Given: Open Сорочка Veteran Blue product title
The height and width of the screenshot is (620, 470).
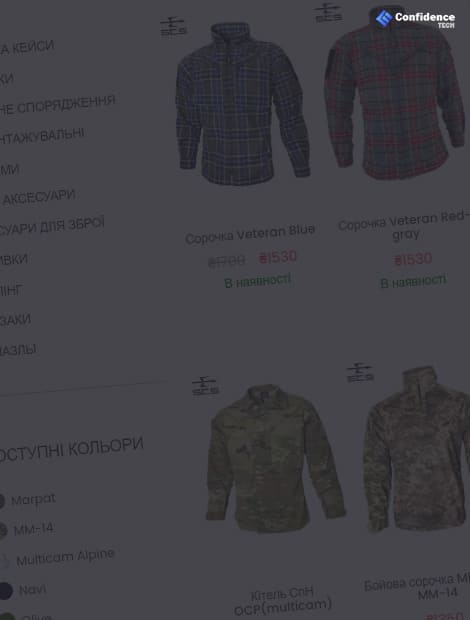Looking at the screenshot, I should pyautogui.click(x=250, y=234).
